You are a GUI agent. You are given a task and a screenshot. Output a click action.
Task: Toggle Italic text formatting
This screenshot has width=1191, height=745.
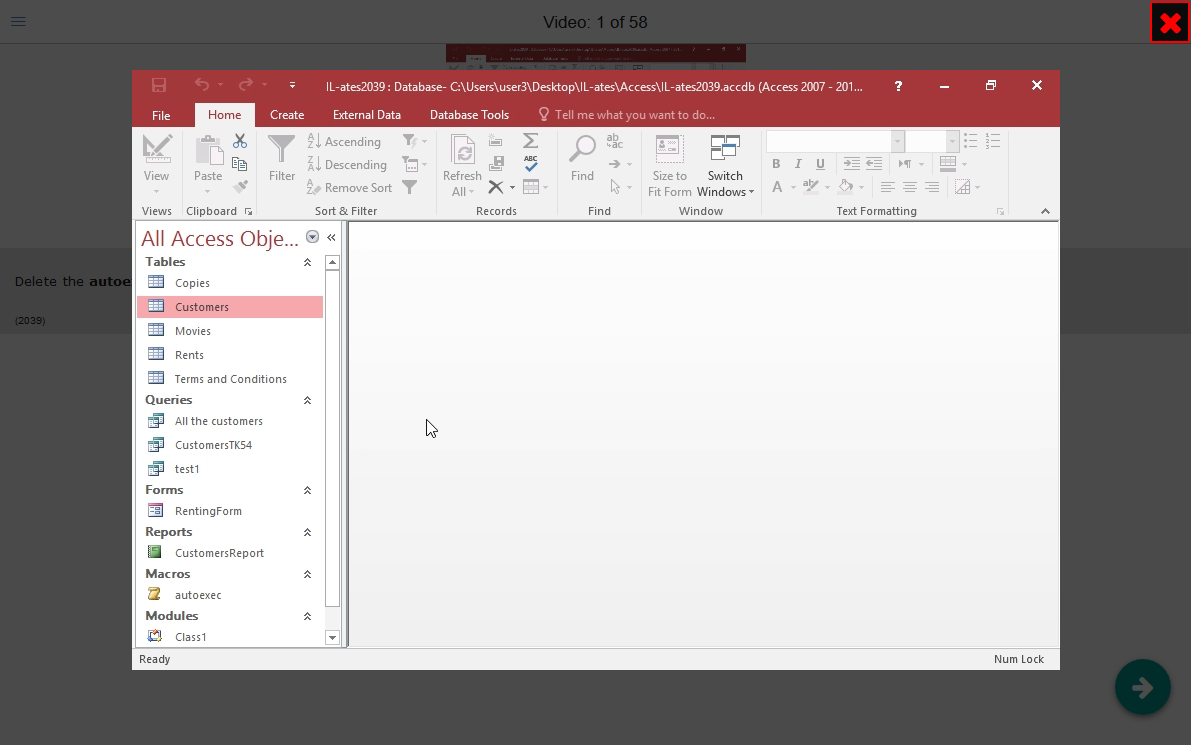pyautogui.click(x=798, y=164)
